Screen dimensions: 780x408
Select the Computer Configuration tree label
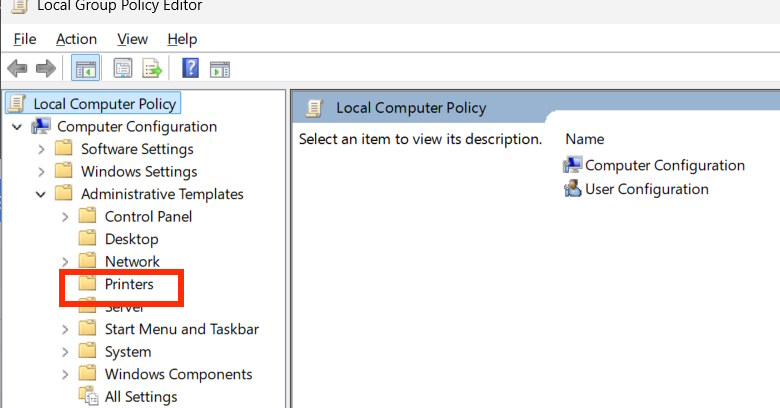click(137, 126)
